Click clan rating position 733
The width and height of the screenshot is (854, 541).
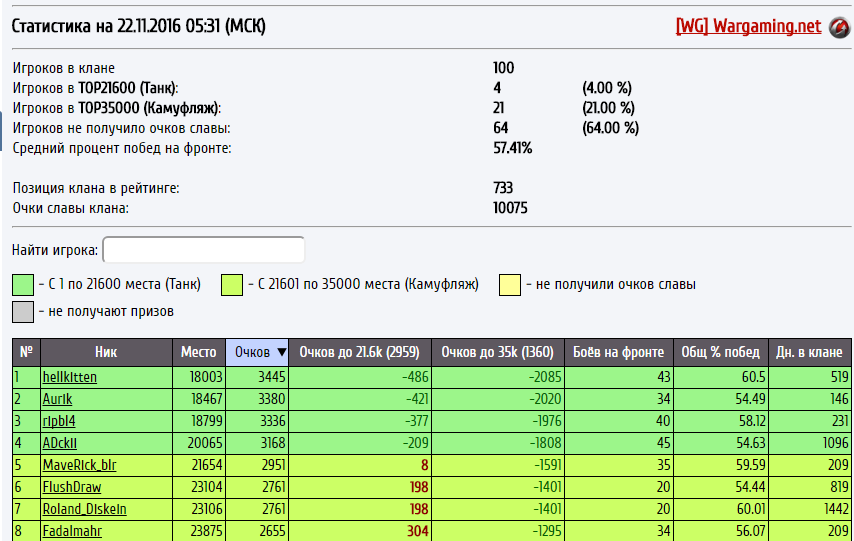tap(503, 188)
